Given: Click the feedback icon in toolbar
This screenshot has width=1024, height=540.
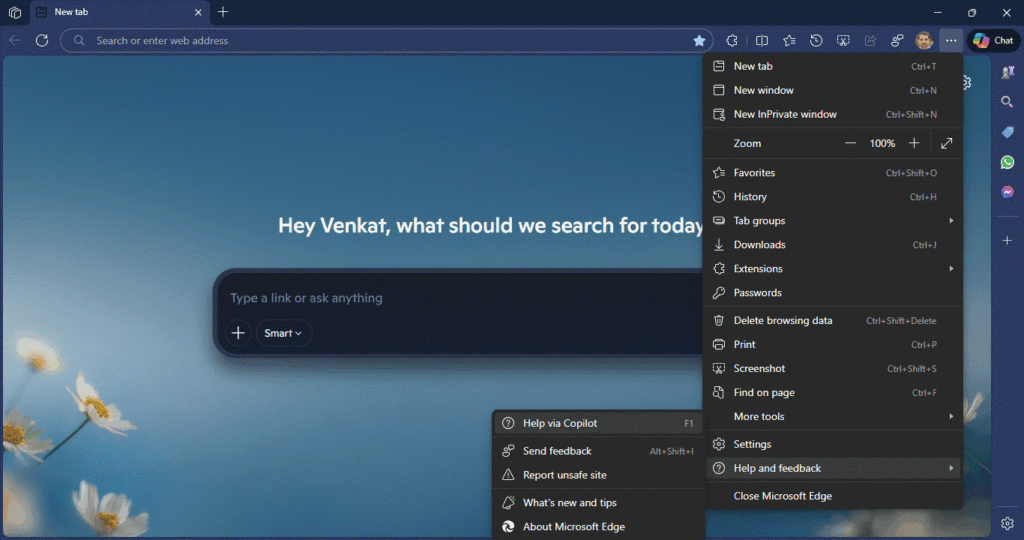Looking at the screenshot, I should tap(897, 40).
